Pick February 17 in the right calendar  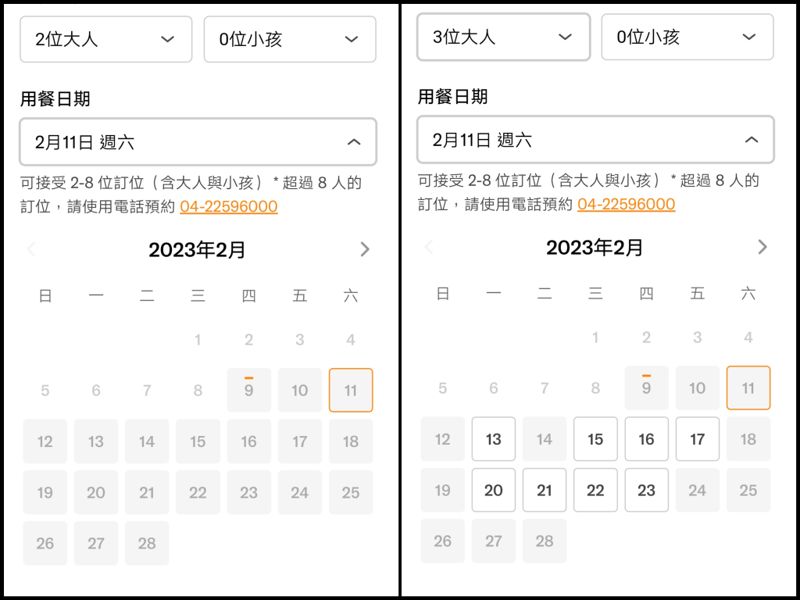coord(697,439)
